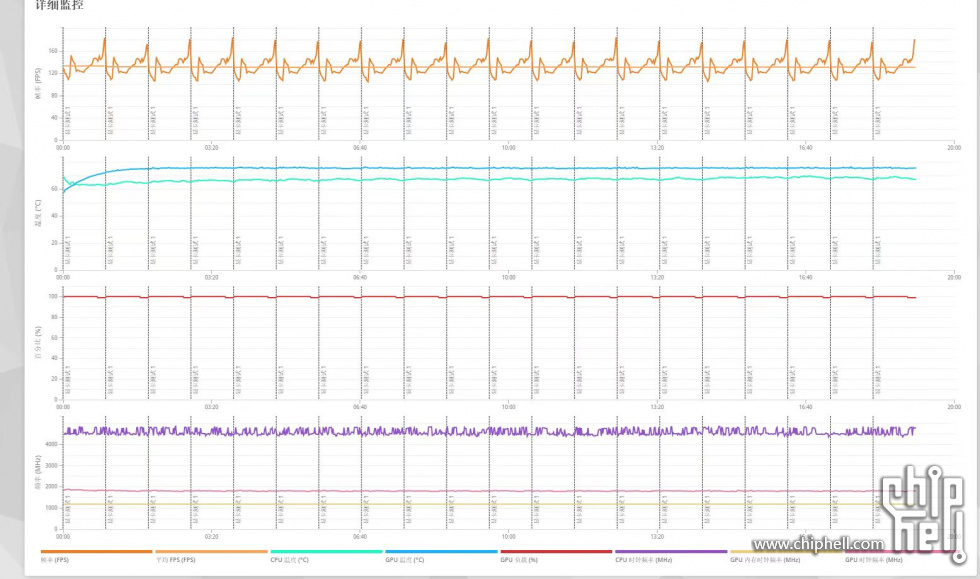The width and height of the screenshot is (980, 579).
Task: Click the 1000 label on the frequency axis
Action: 52,508
